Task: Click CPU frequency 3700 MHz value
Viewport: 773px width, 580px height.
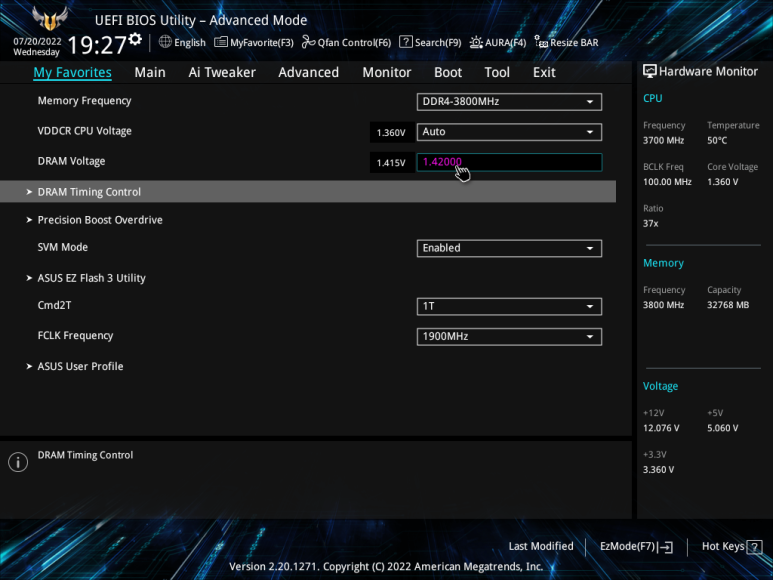Action: [x=663, y=140]
